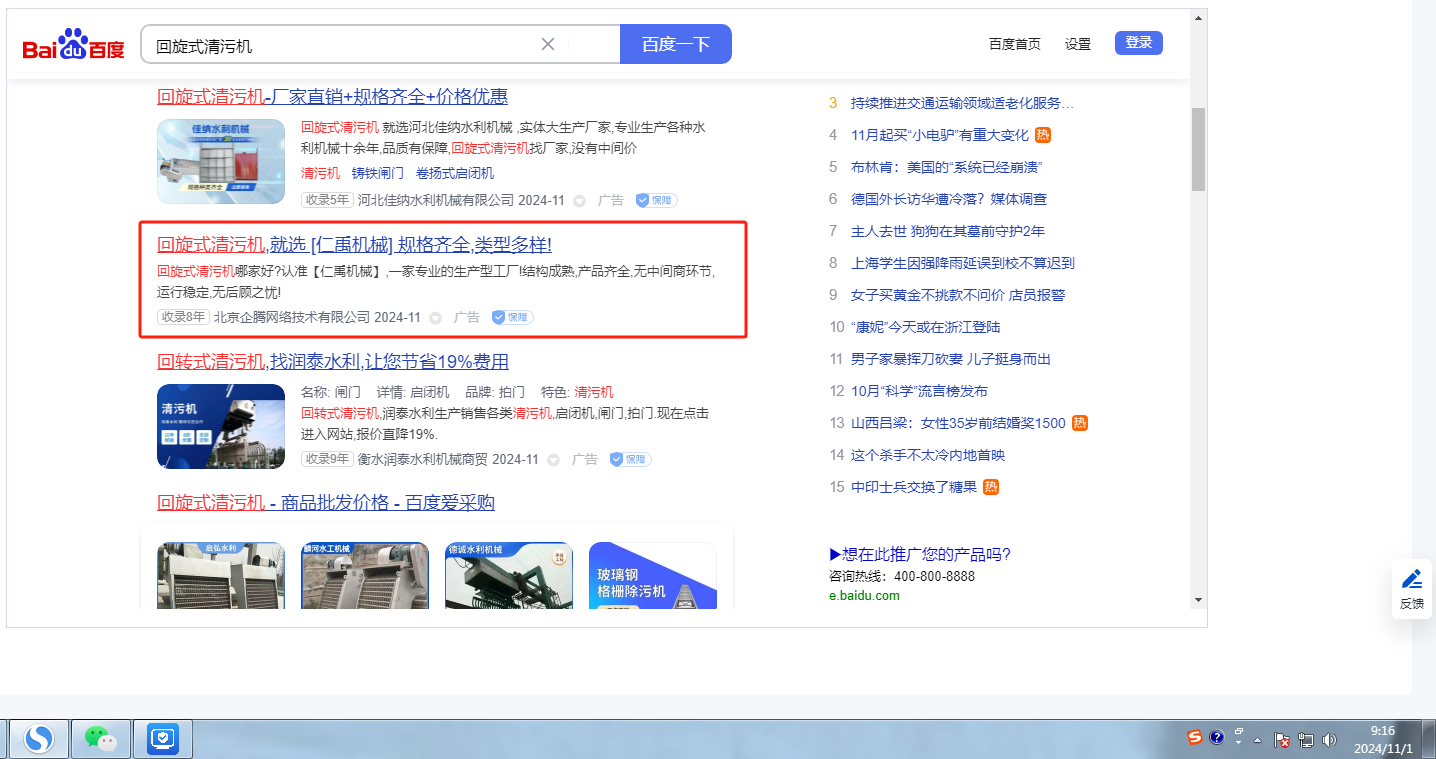The width and height of the screenshot is (1436, 759).
Task: Click the 登录 login button
Action: tap(1139, 43)
